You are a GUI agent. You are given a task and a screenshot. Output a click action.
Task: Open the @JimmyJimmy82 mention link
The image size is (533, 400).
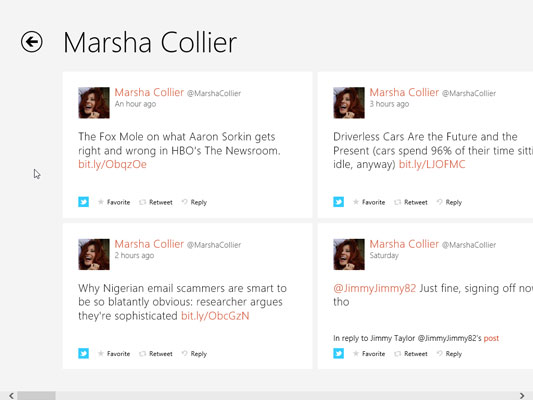(x=375, y=289)
